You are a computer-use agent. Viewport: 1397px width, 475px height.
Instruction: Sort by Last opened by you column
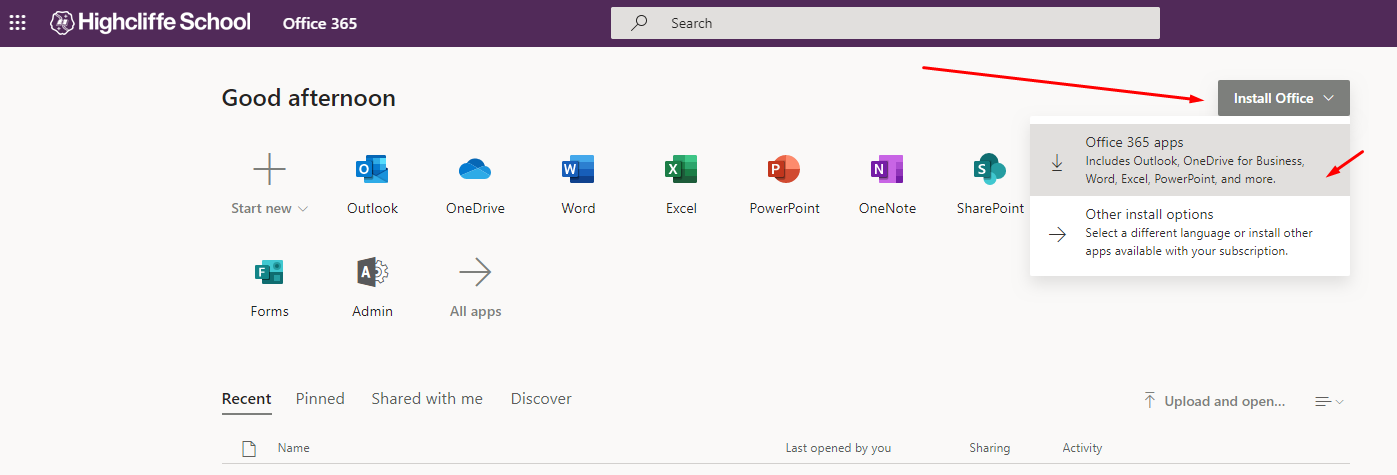point(838,448)
